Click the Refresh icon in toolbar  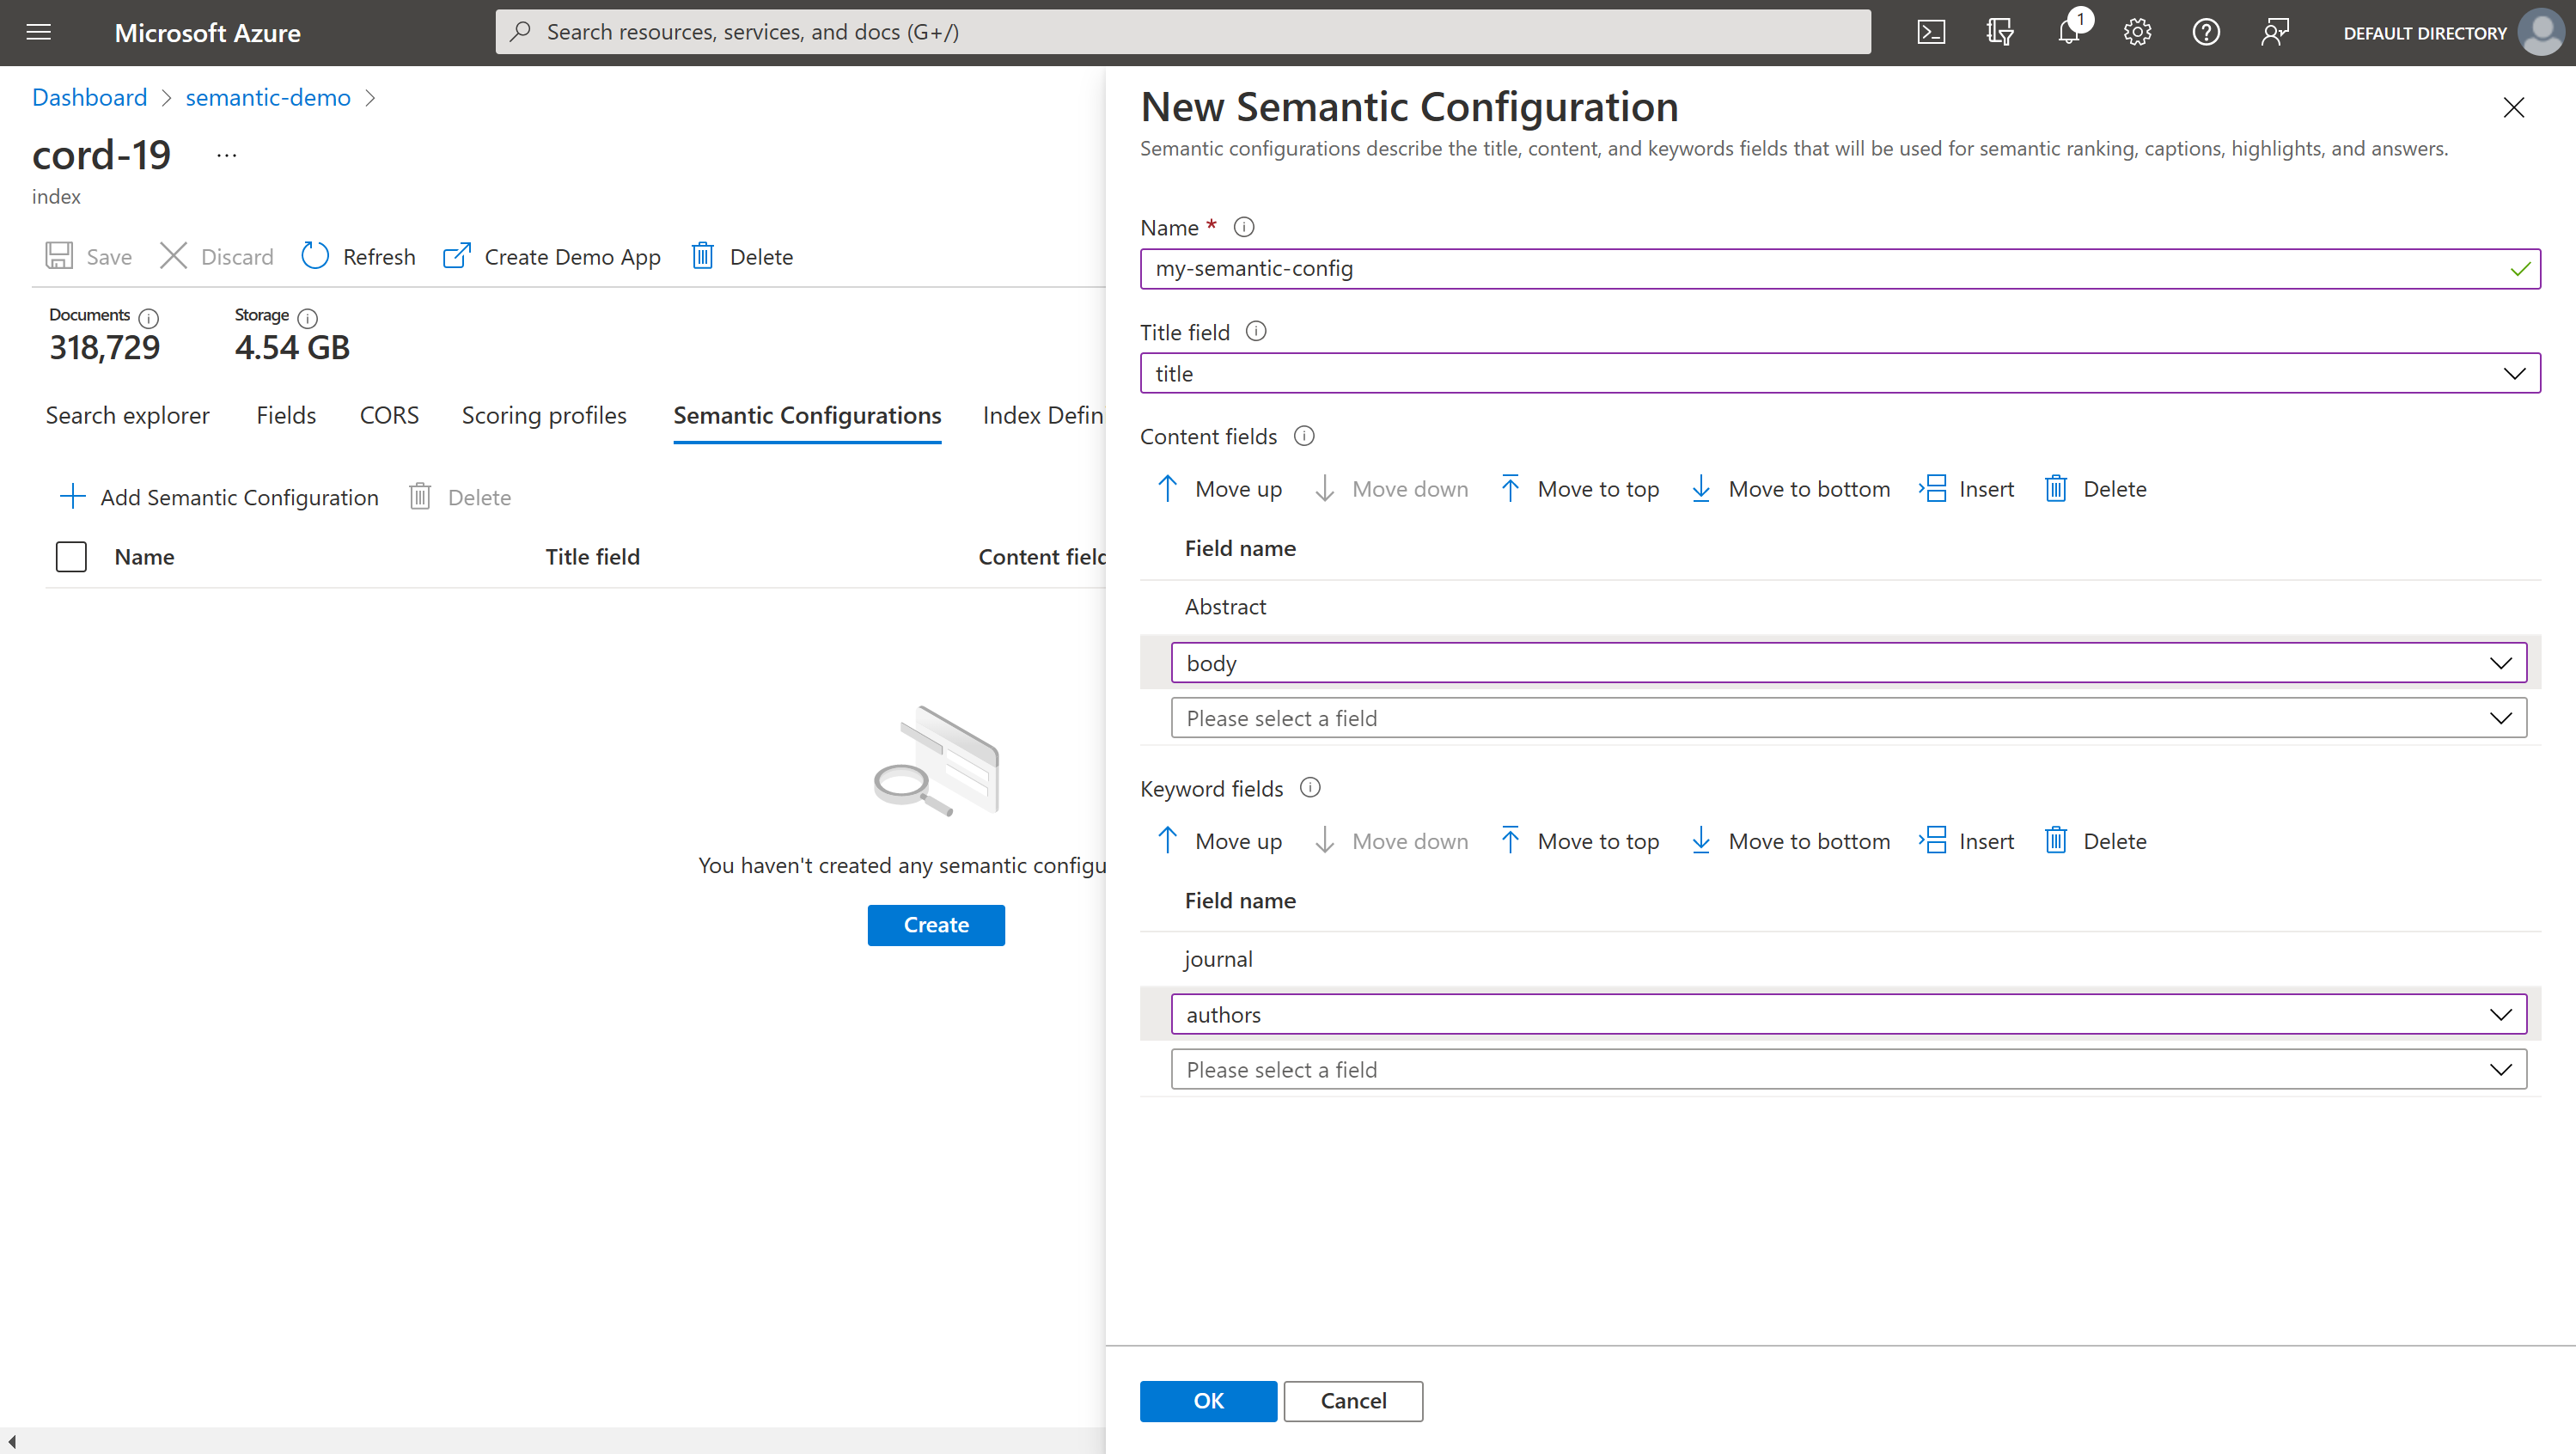(315, 256)
